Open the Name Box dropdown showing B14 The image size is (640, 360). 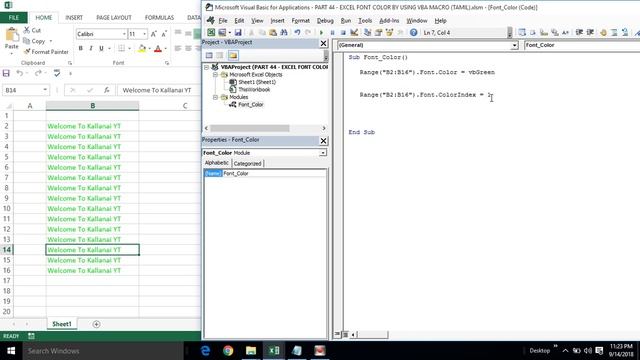coord(45,90)
